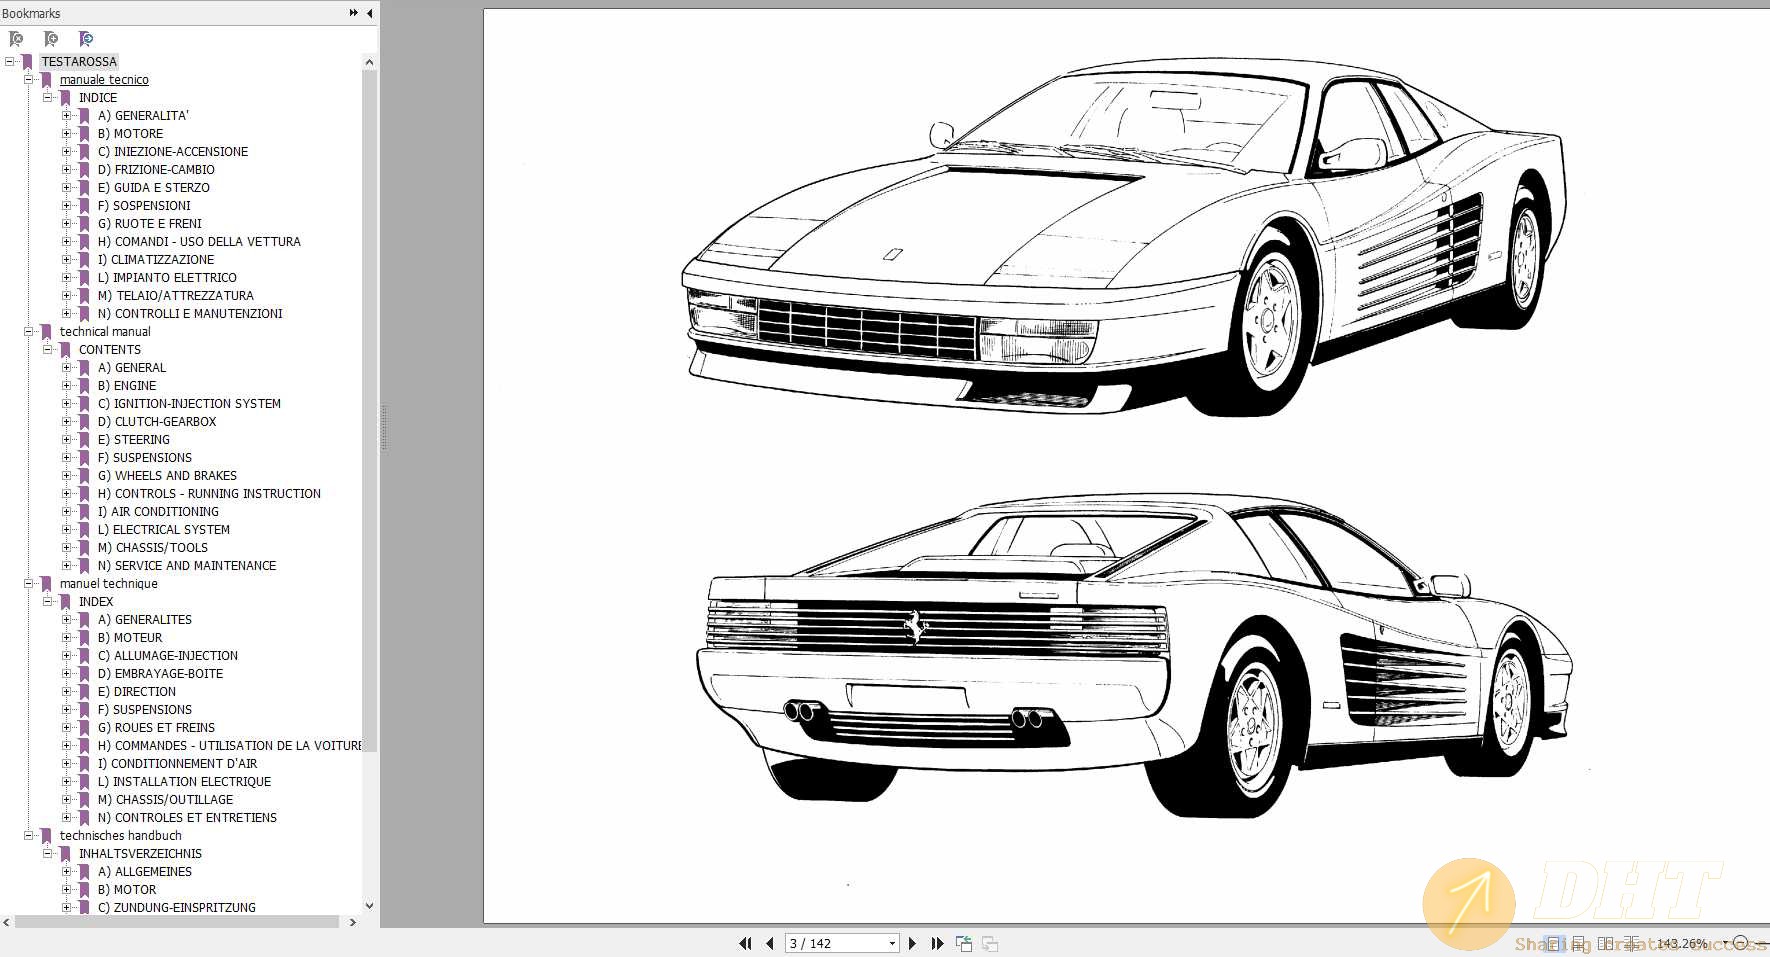Select N) CONTROLES ET ENTRETIENS bookmark
The image size is (1770, 957).
point(187,818)
